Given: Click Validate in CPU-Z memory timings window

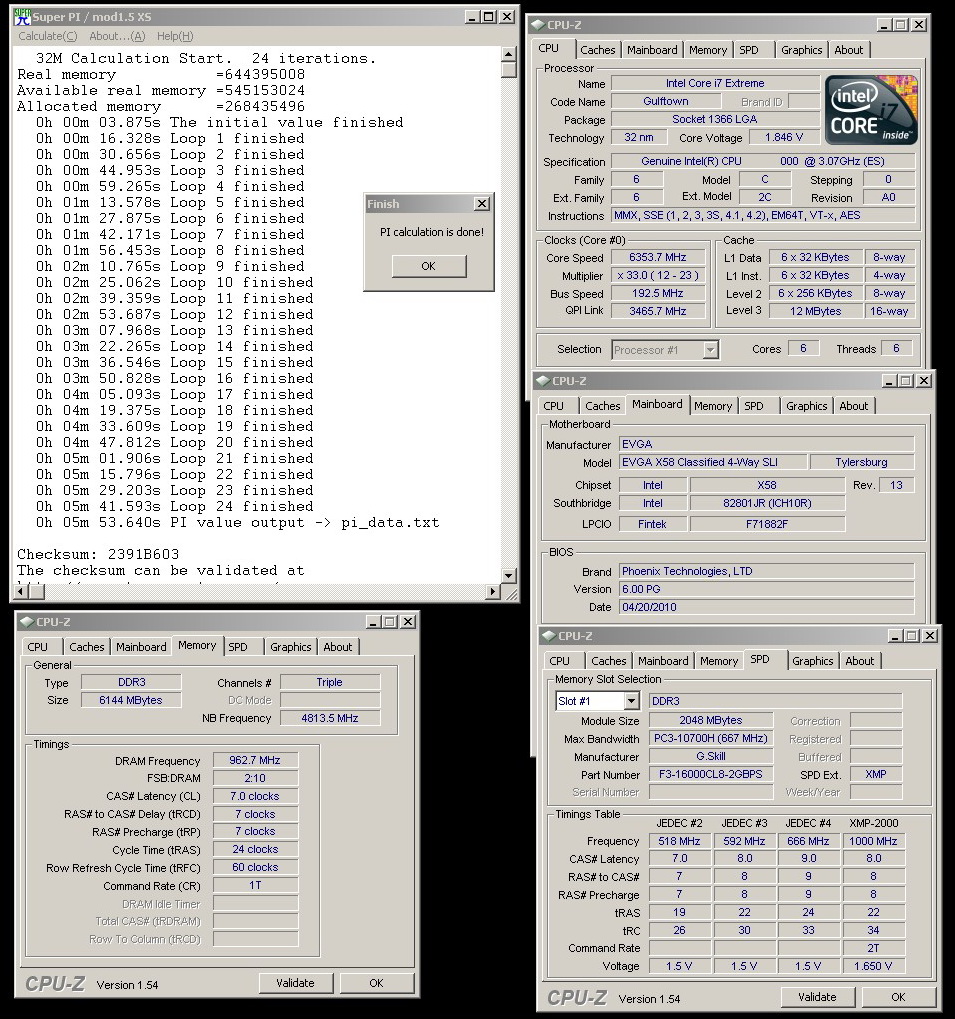Looking at the screenshot, I should [x=296, y=983].
